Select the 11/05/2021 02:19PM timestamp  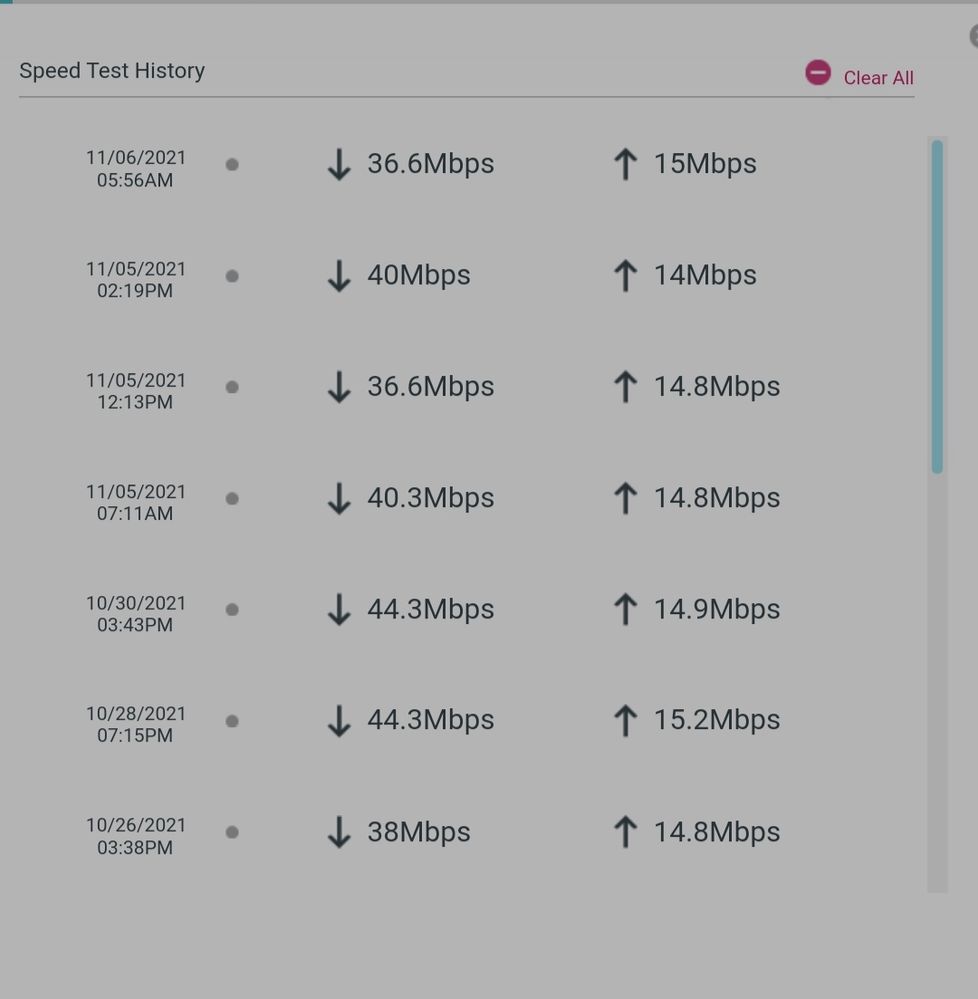click(x=136, y=280)
